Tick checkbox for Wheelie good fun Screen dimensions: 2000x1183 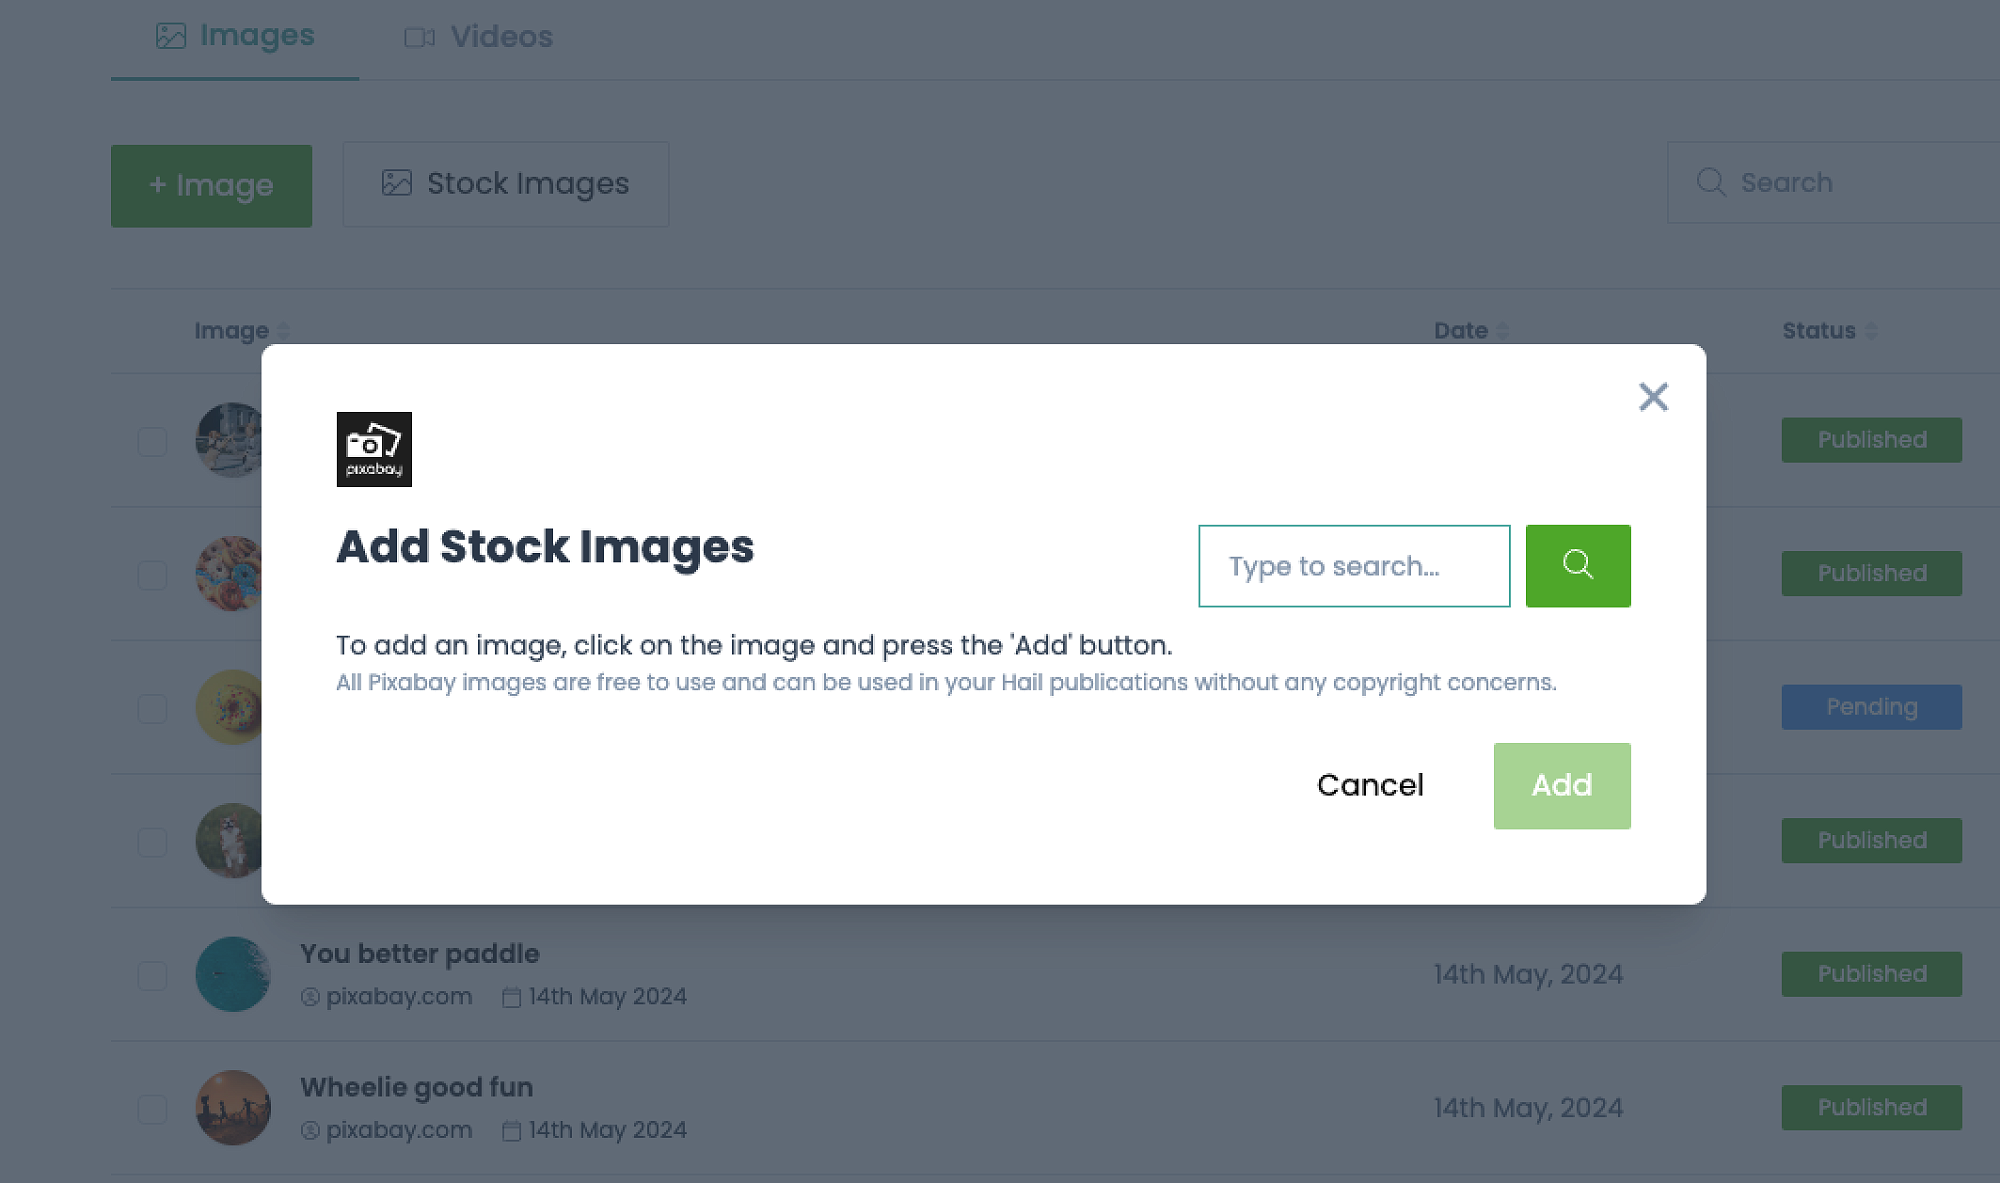pyautogui.click(x=152, y=1108)
